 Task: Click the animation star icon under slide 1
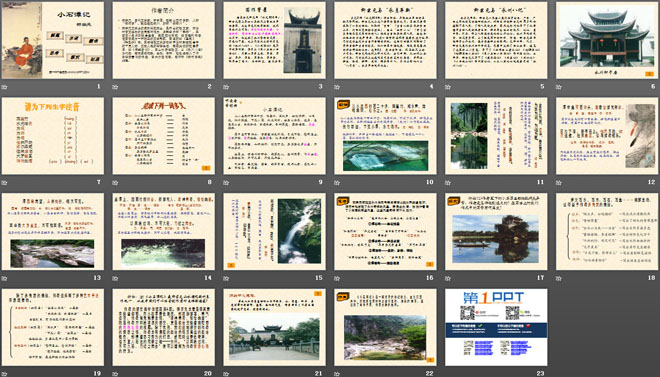tap(5, 87)
